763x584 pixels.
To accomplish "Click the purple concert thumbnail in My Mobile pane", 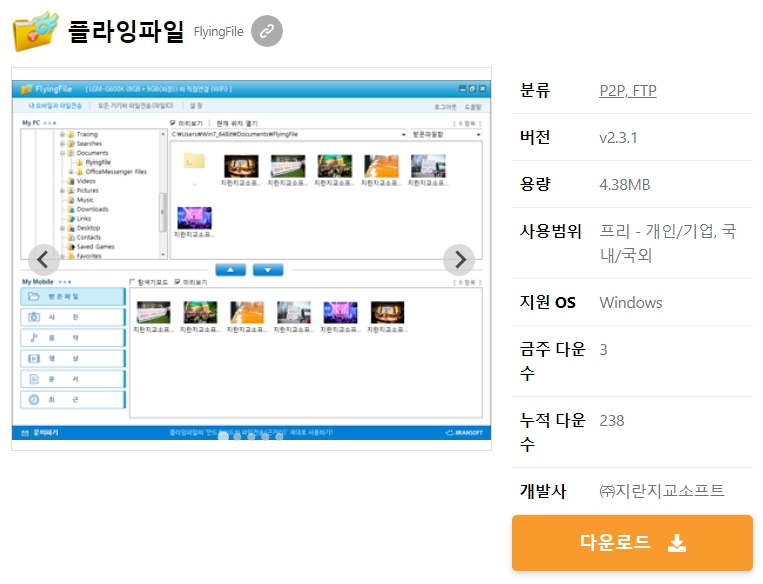I will (340, 312).
